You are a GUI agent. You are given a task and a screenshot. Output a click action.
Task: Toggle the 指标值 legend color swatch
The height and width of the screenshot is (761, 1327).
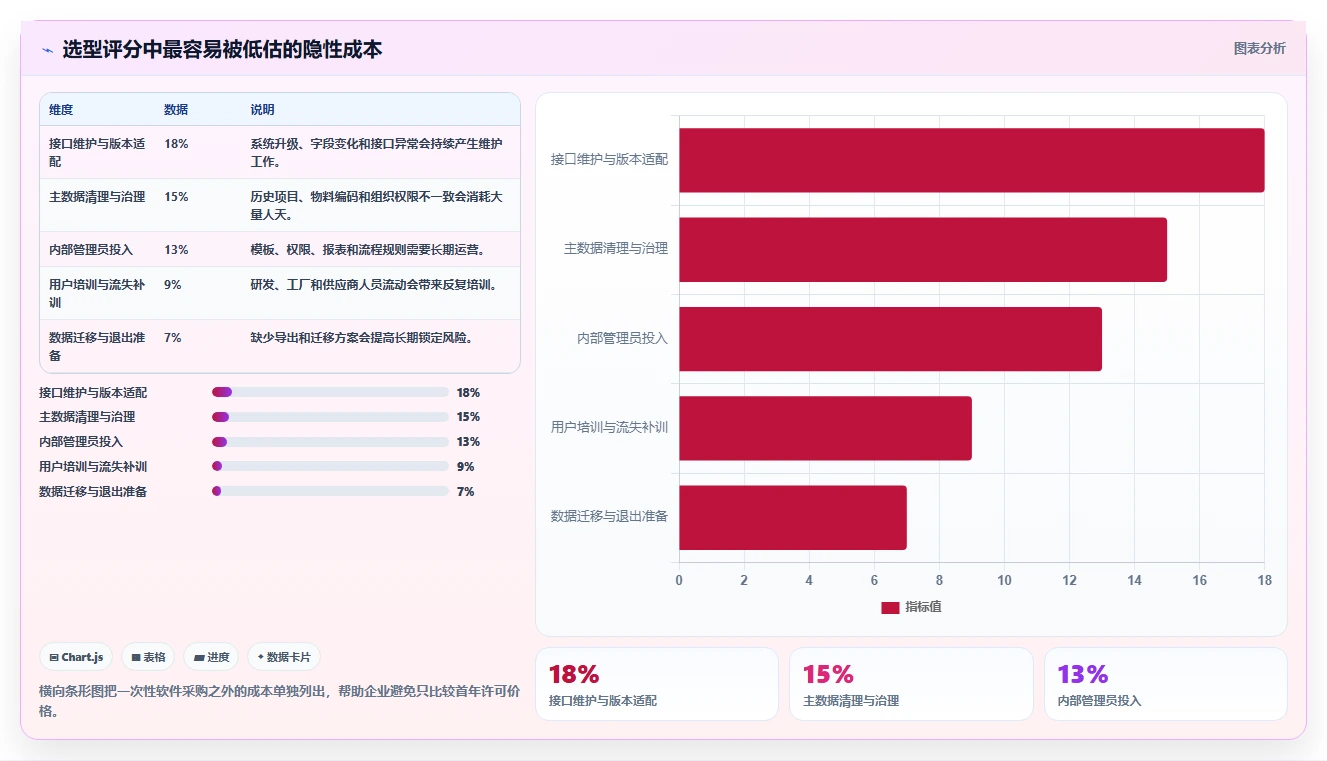coord(890,607)
